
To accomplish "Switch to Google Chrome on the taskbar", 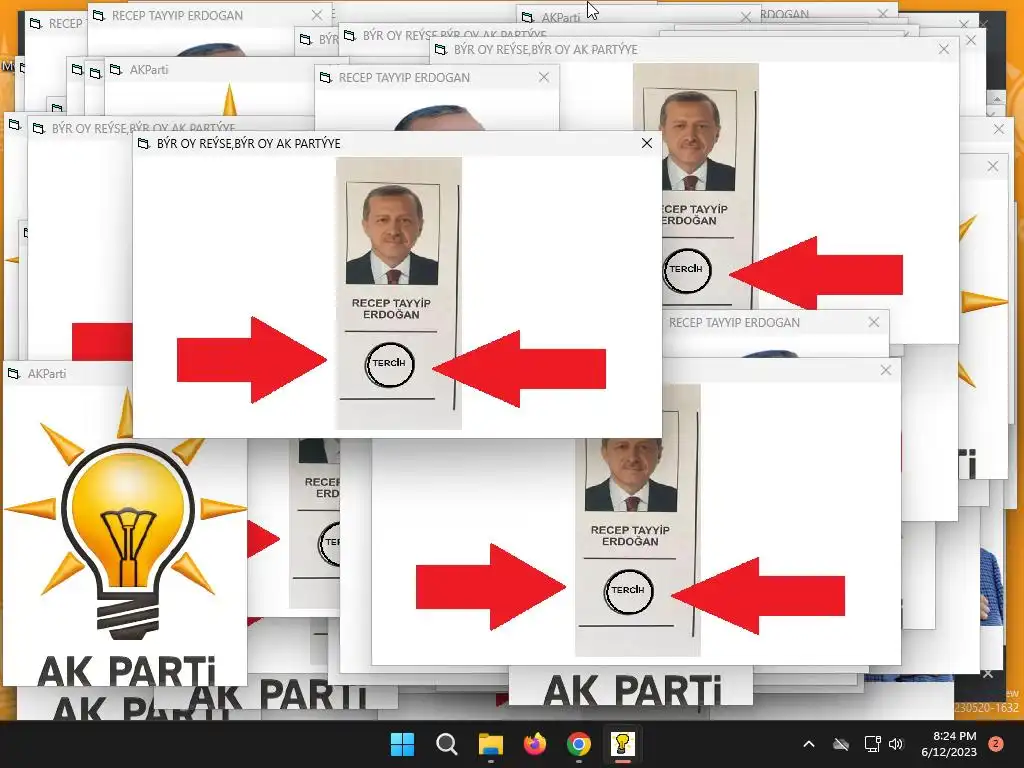I will point(579,744).
